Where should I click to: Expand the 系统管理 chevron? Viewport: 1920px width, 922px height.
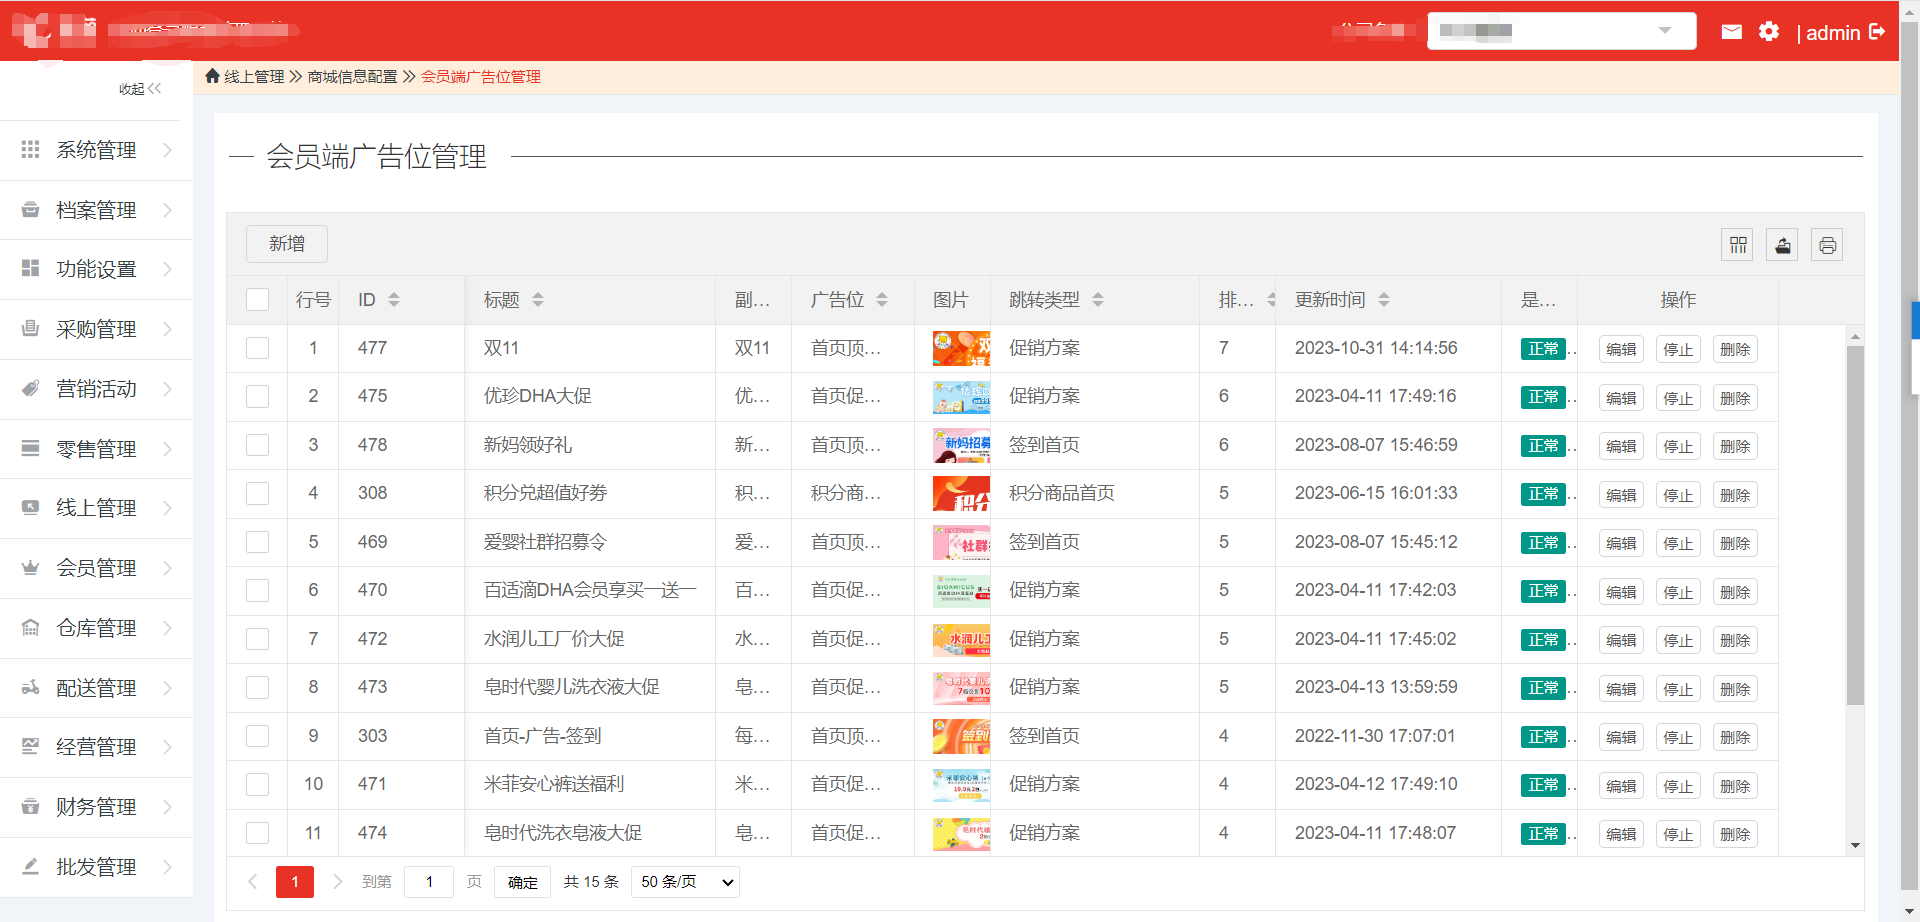tap(167, 150)
